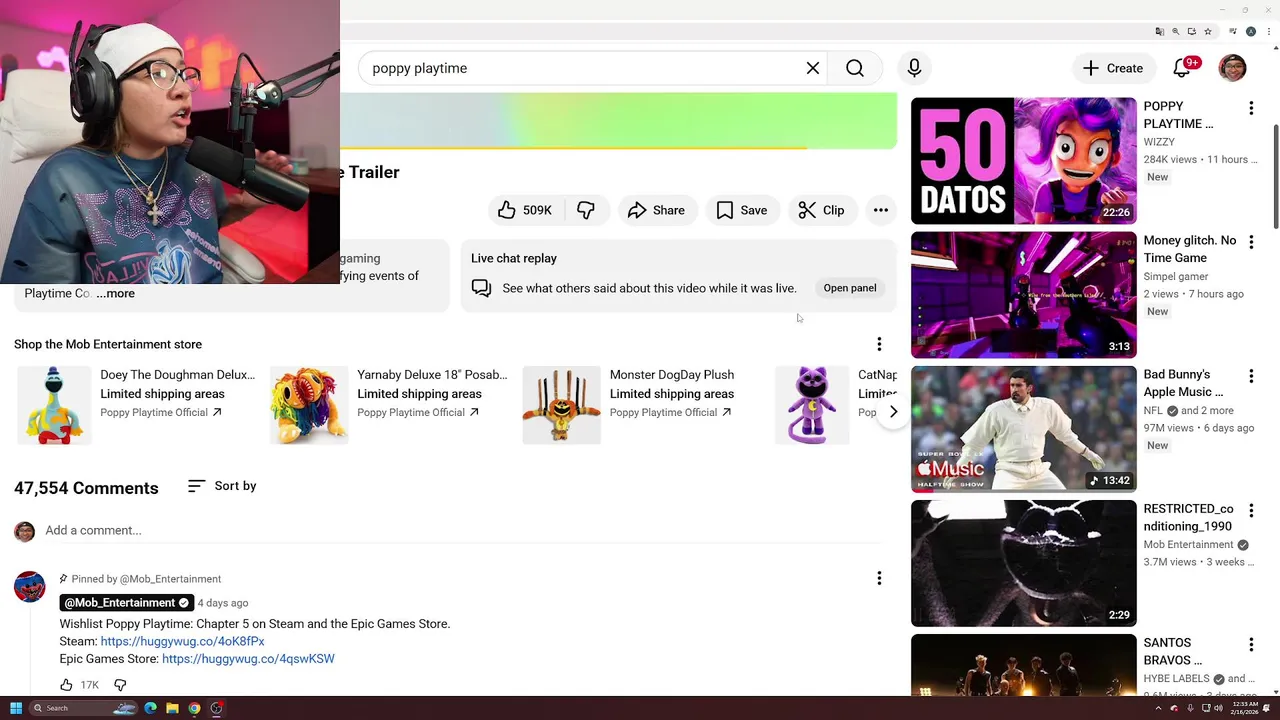Click the Chrome zoom magnifier icon

(x=1176, y=32)
